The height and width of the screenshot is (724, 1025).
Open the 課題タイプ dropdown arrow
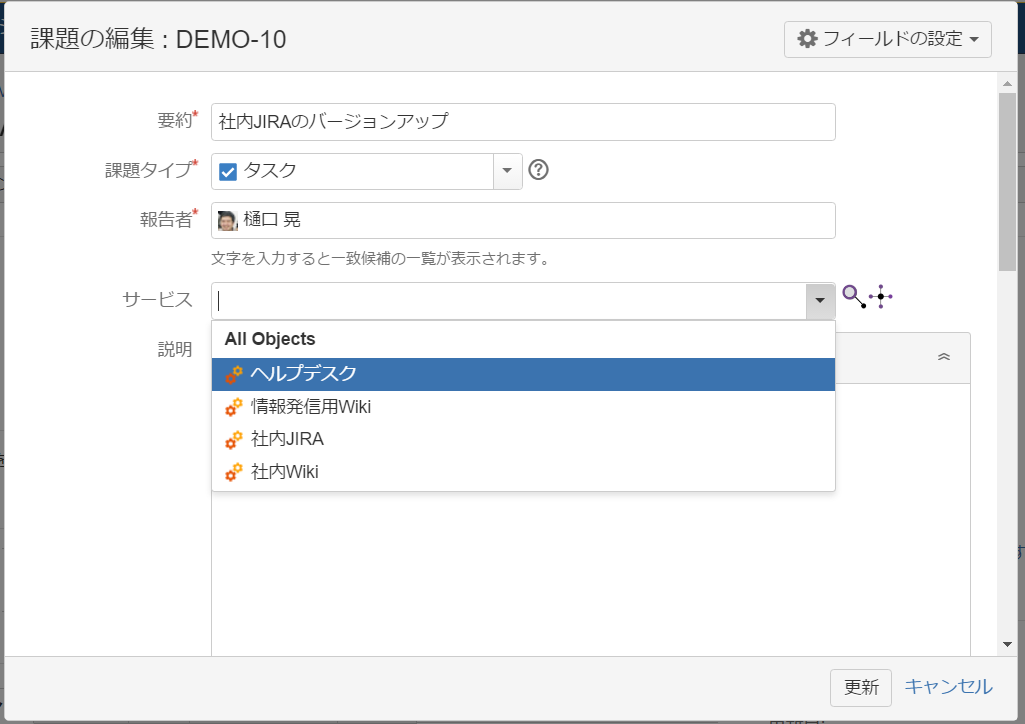[x=507, y=171]
